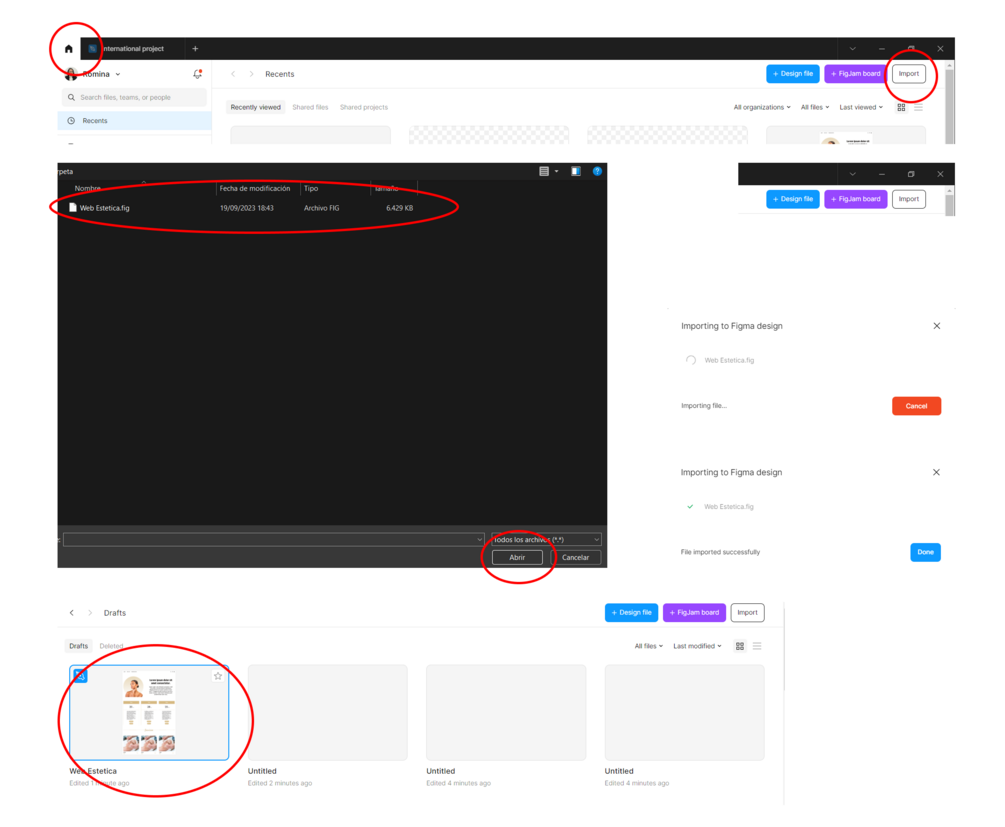Open the Shared projects tab

pos(363,107)
